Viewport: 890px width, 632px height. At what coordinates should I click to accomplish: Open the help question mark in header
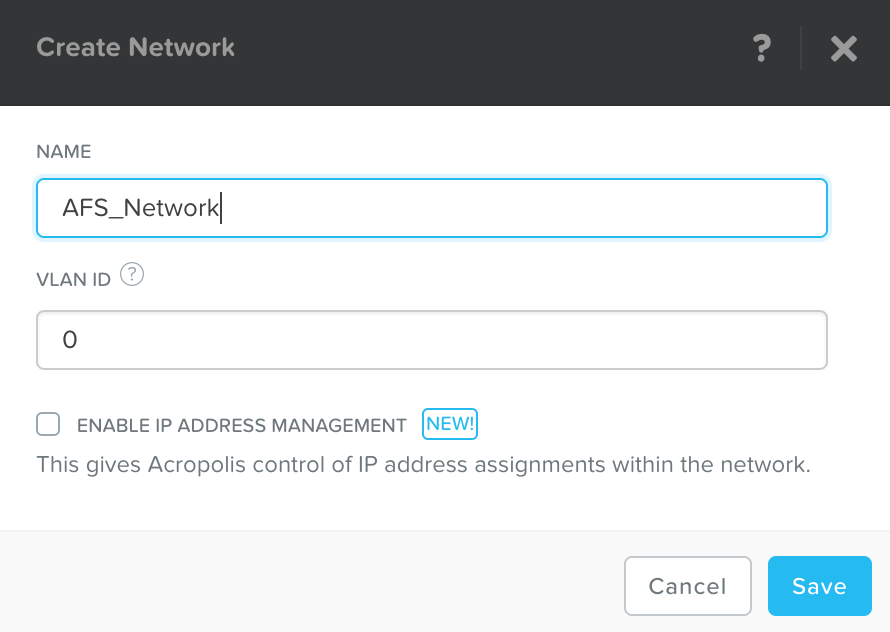[x=762, y=47]
